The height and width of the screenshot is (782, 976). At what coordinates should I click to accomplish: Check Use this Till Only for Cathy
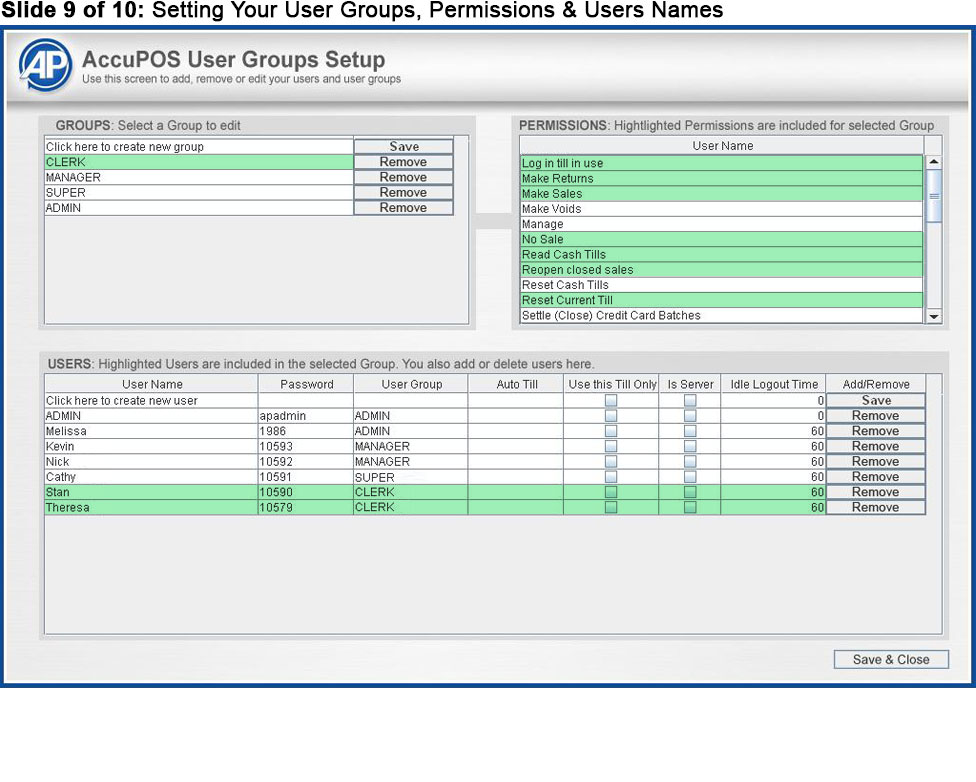click(x=611, y=477)
